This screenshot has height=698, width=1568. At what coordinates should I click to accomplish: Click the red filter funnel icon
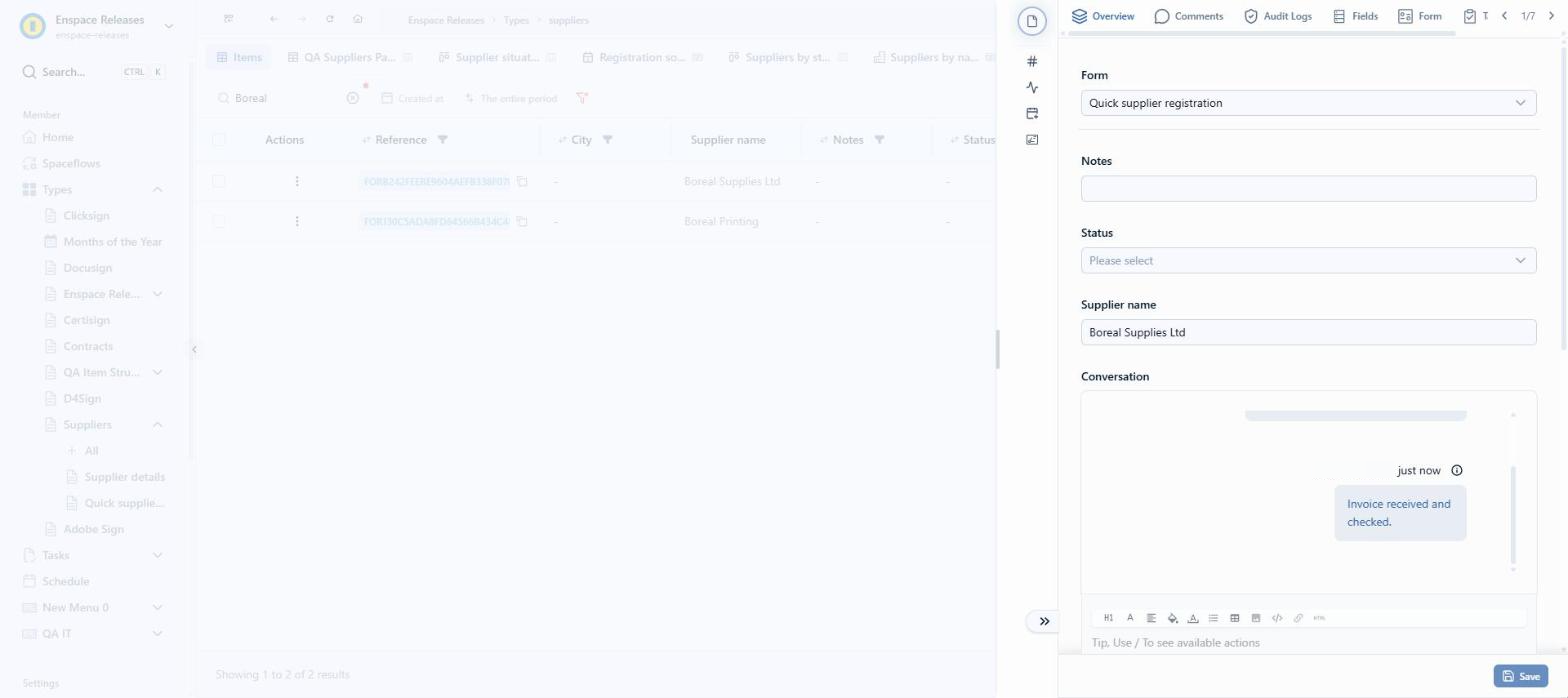582,98
